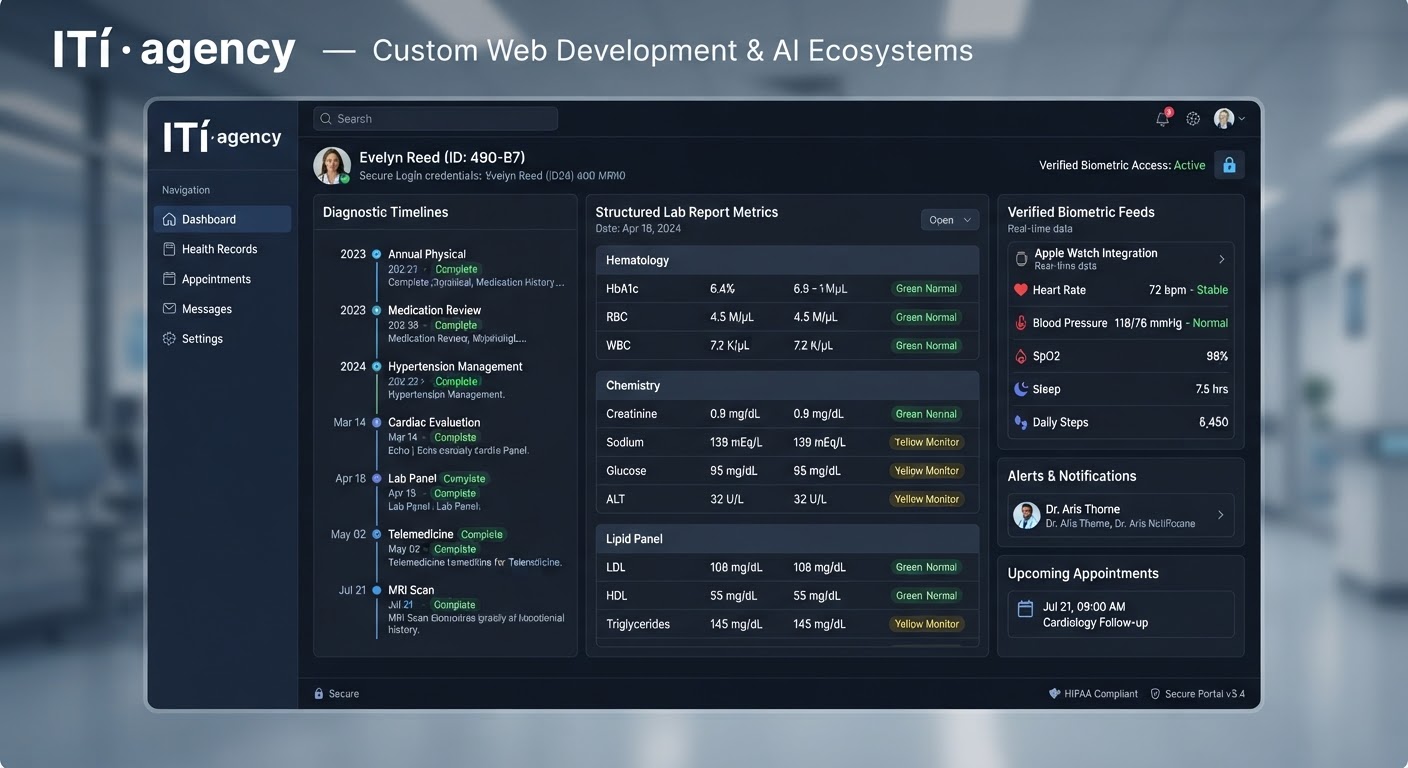
Task: Click the Yellow Monitor badge for Triglycerides
Action: point(927,624)
